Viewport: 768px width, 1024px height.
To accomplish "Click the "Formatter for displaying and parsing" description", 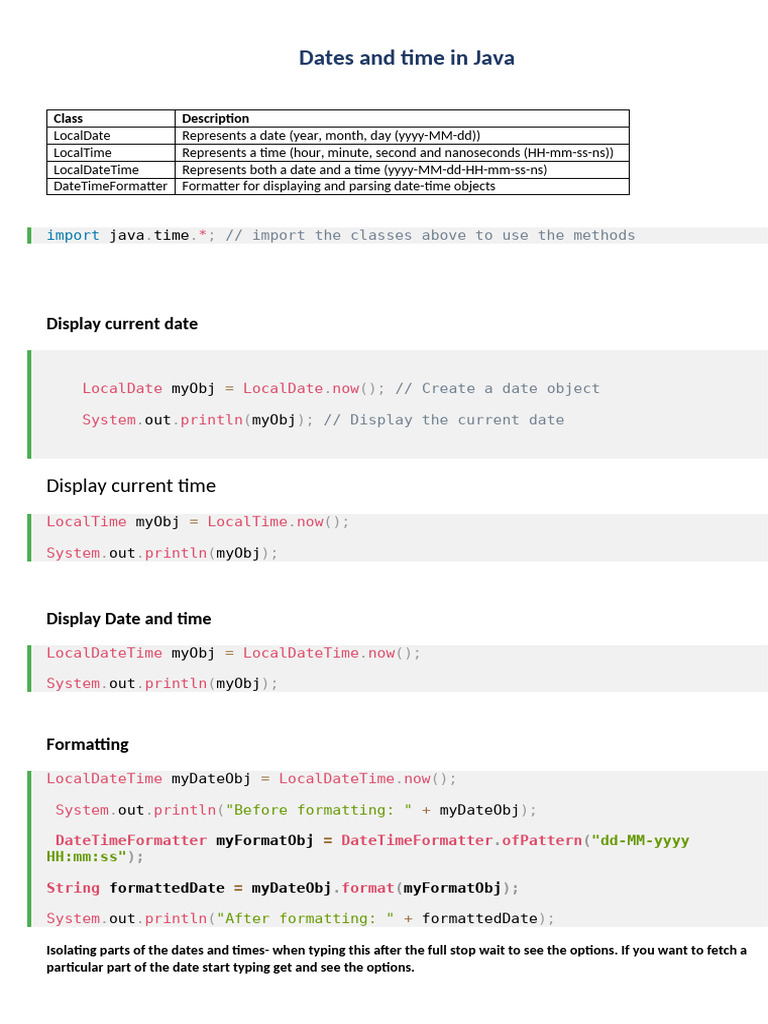I will point(338,186).
